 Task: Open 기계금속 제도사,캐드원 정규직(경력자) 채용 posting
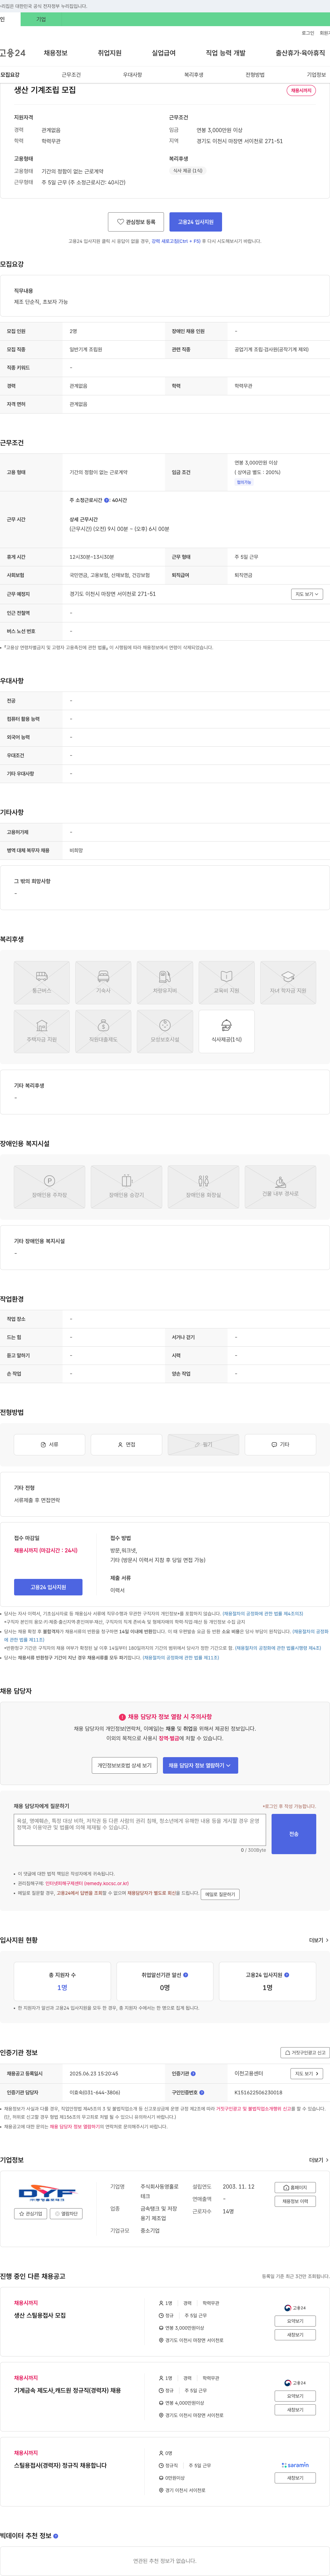click(67, 2390)
